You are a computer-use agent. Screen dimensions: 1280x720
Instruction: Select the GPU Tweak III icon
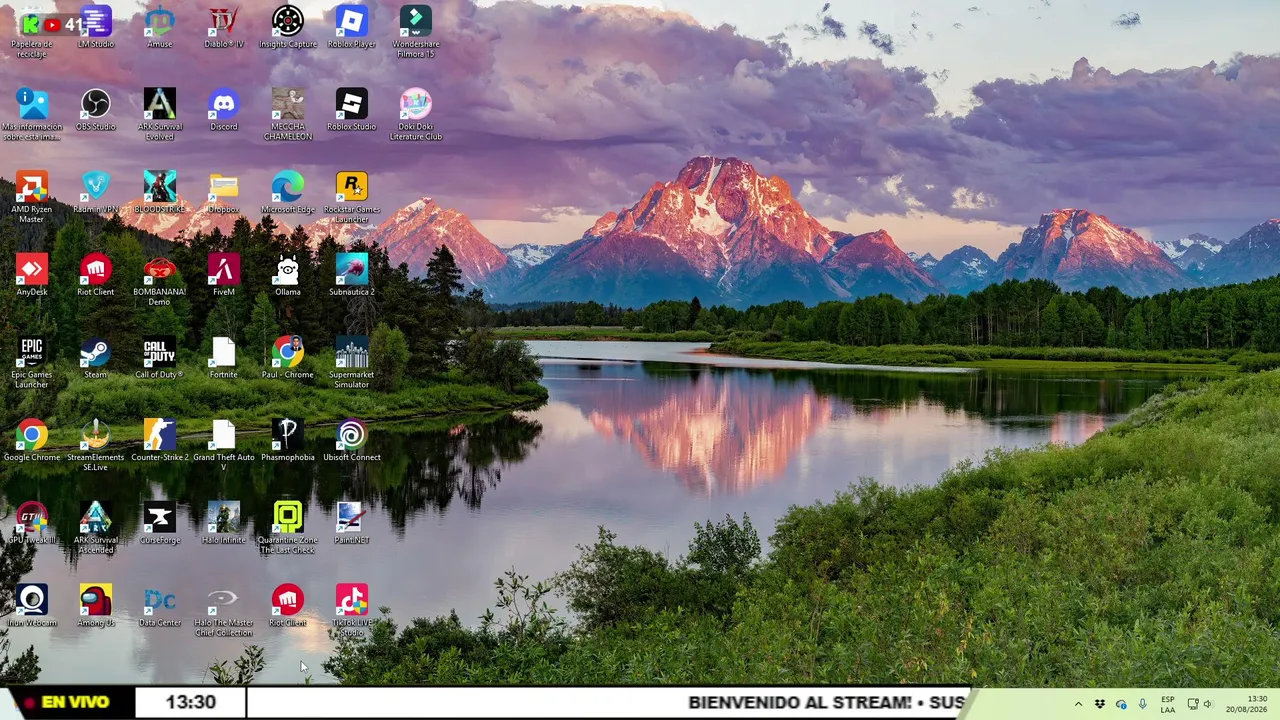(32, 524)
